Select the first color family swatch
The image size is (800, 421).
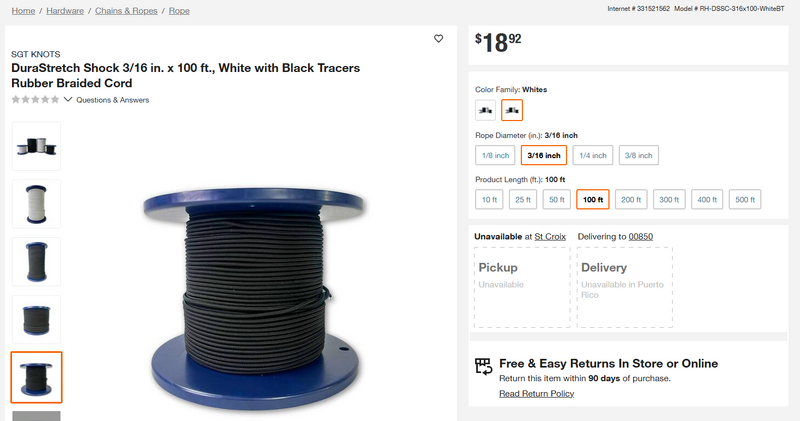click(485, 110)
